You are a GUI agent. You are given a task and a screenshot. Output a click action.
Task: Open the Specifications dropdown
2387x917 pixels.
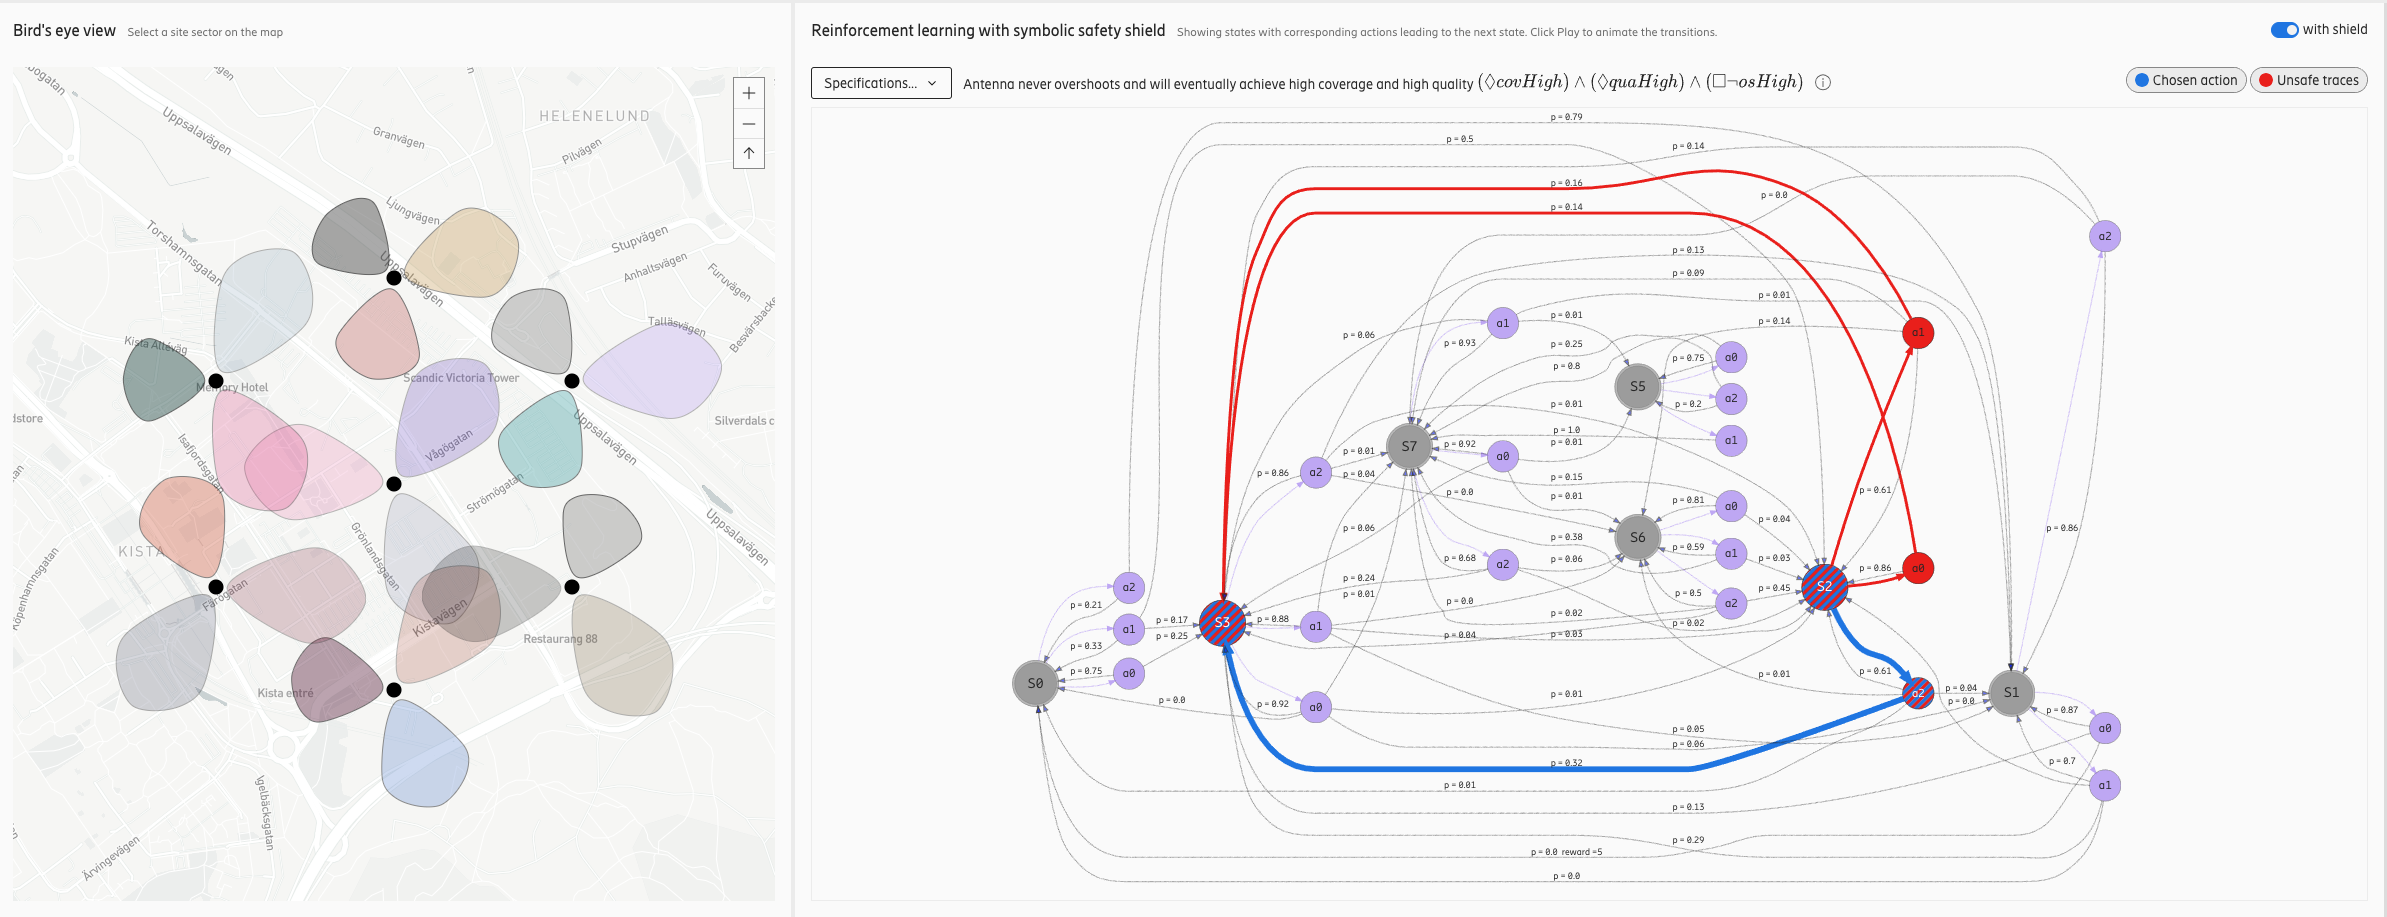click(881, 83)
